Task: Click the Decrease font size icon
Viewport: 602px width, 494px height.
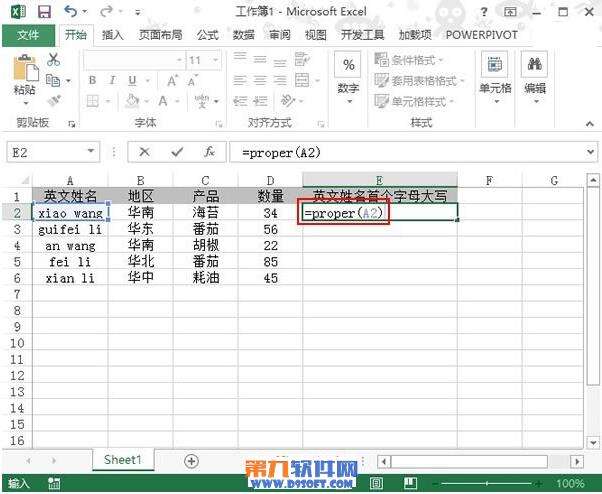Action: click(192, 81)
